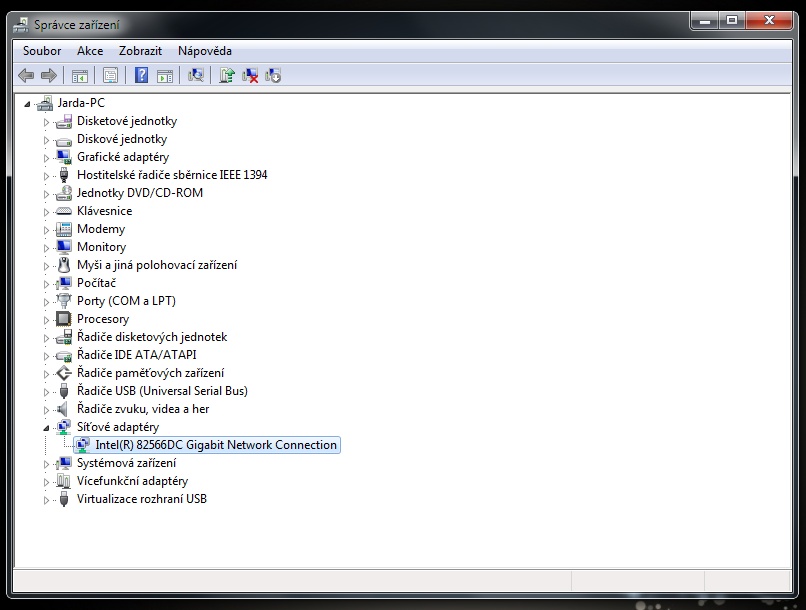
Task: Open the Nápověda menu
Action: click(205, 51)
